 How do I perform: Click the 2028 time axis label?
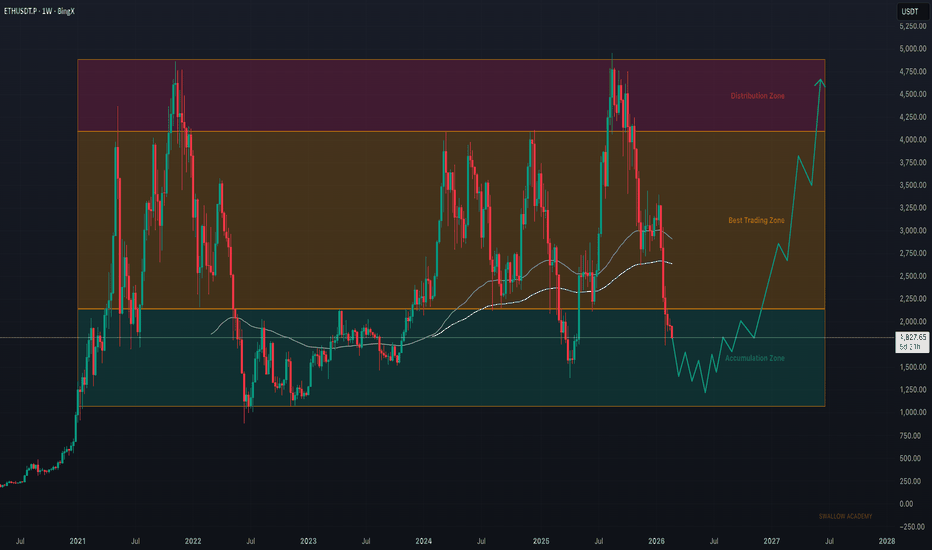887,541
